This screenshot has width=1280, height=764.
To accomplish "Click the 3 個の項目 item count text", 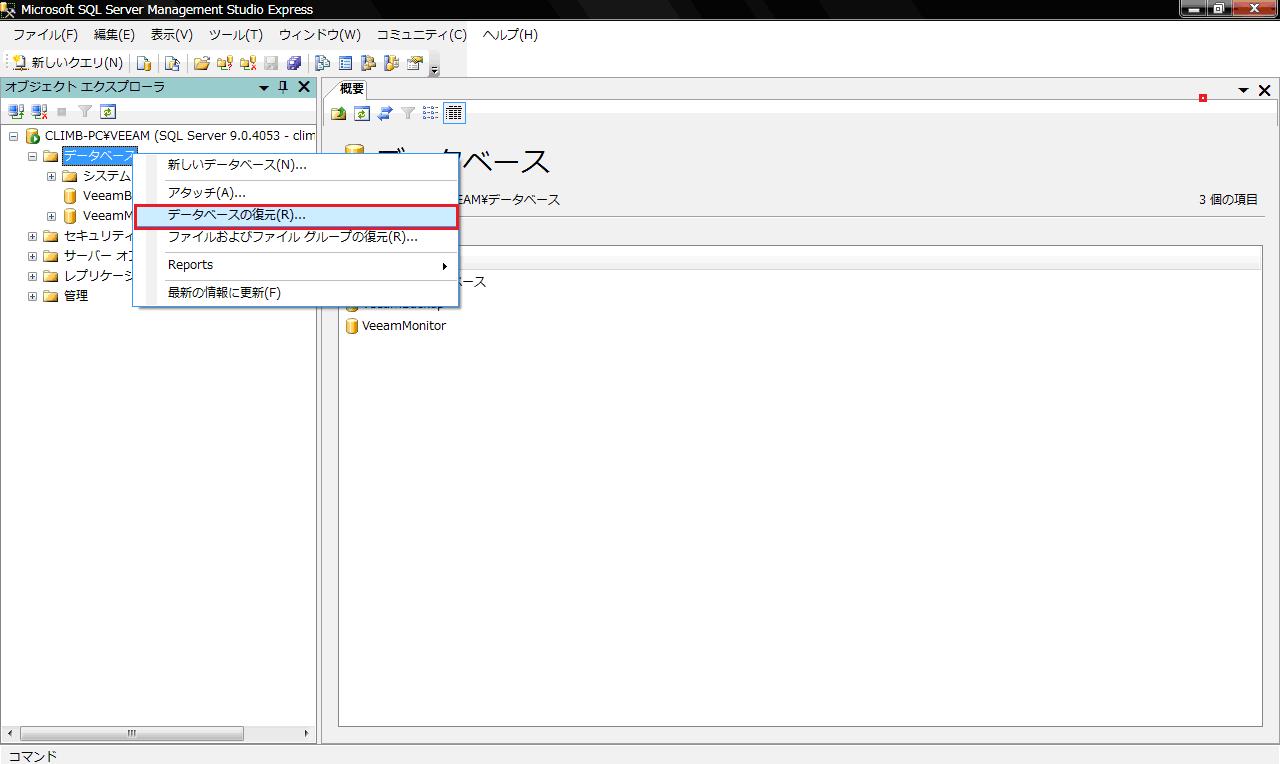I will 1228,200.
